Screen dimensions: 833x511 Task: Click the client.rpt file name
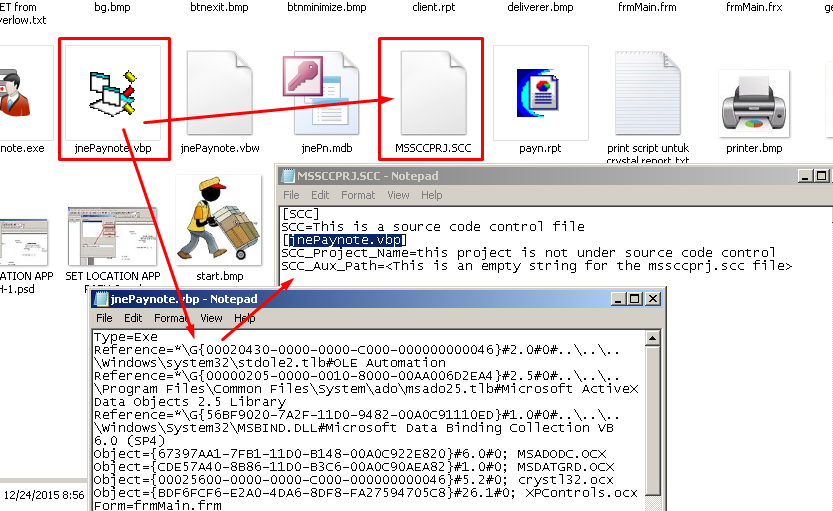pyautogui.click(x=434, y=7)
